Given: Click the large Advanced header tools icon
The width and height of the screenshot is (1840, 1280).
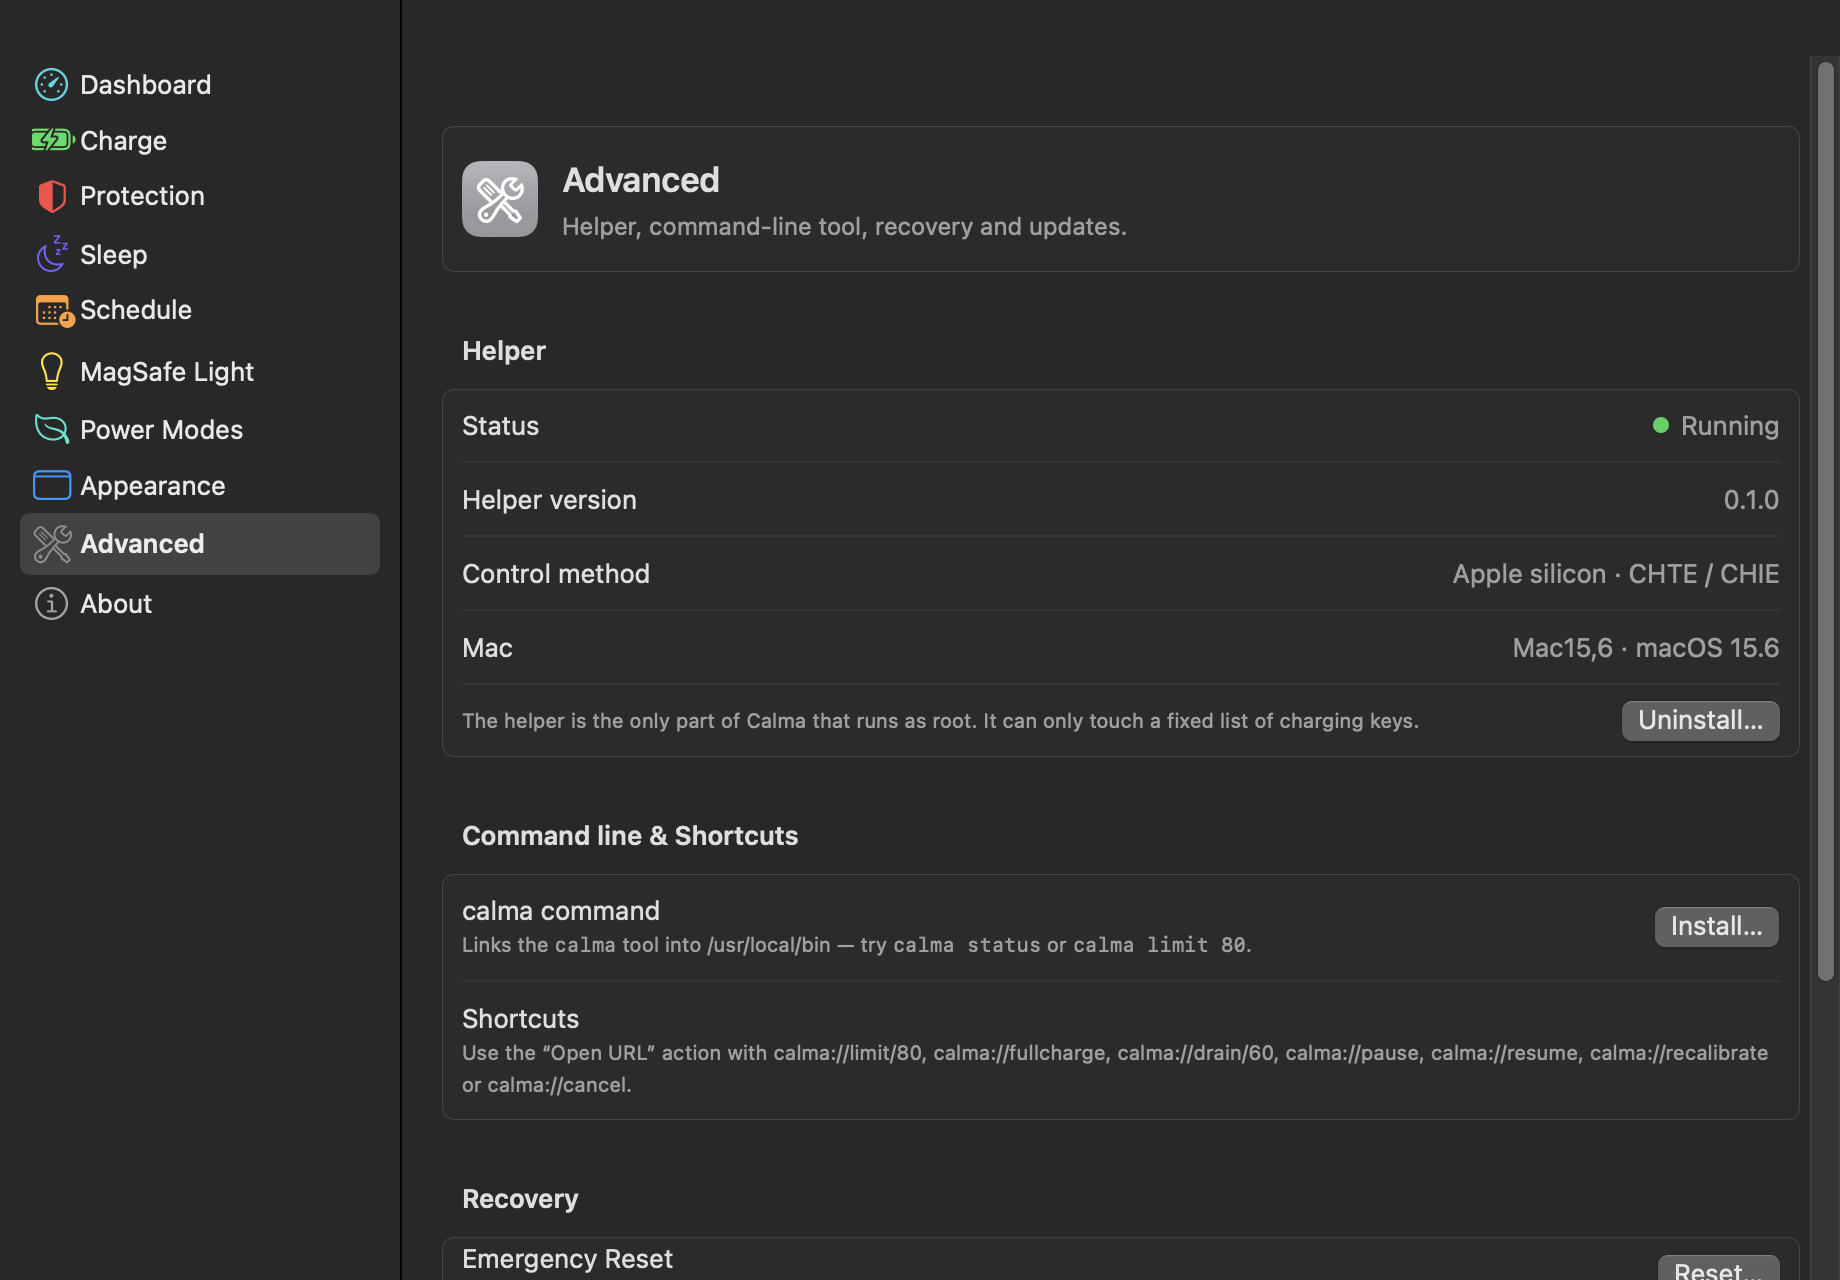Looking at the screenshot, I should [x=500, y=199].
